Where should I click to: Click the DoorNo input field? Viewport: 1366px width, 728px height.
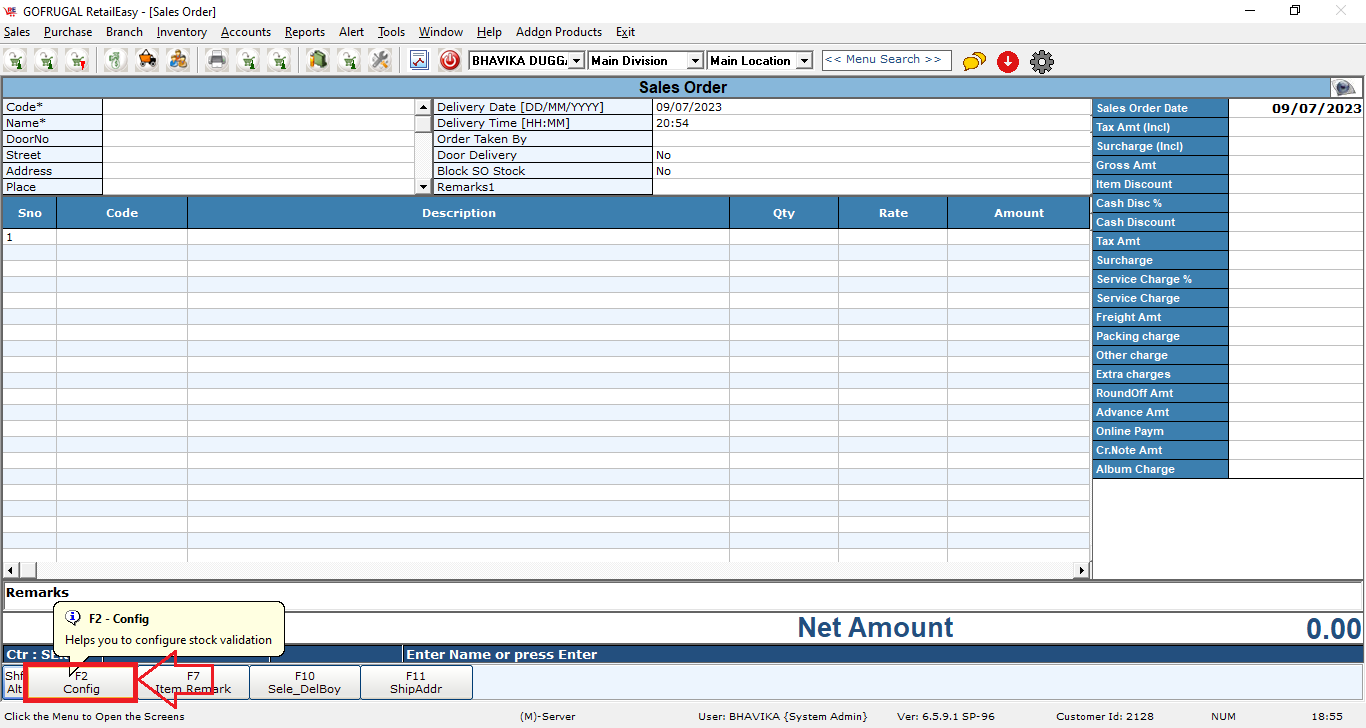click(258, 139)
